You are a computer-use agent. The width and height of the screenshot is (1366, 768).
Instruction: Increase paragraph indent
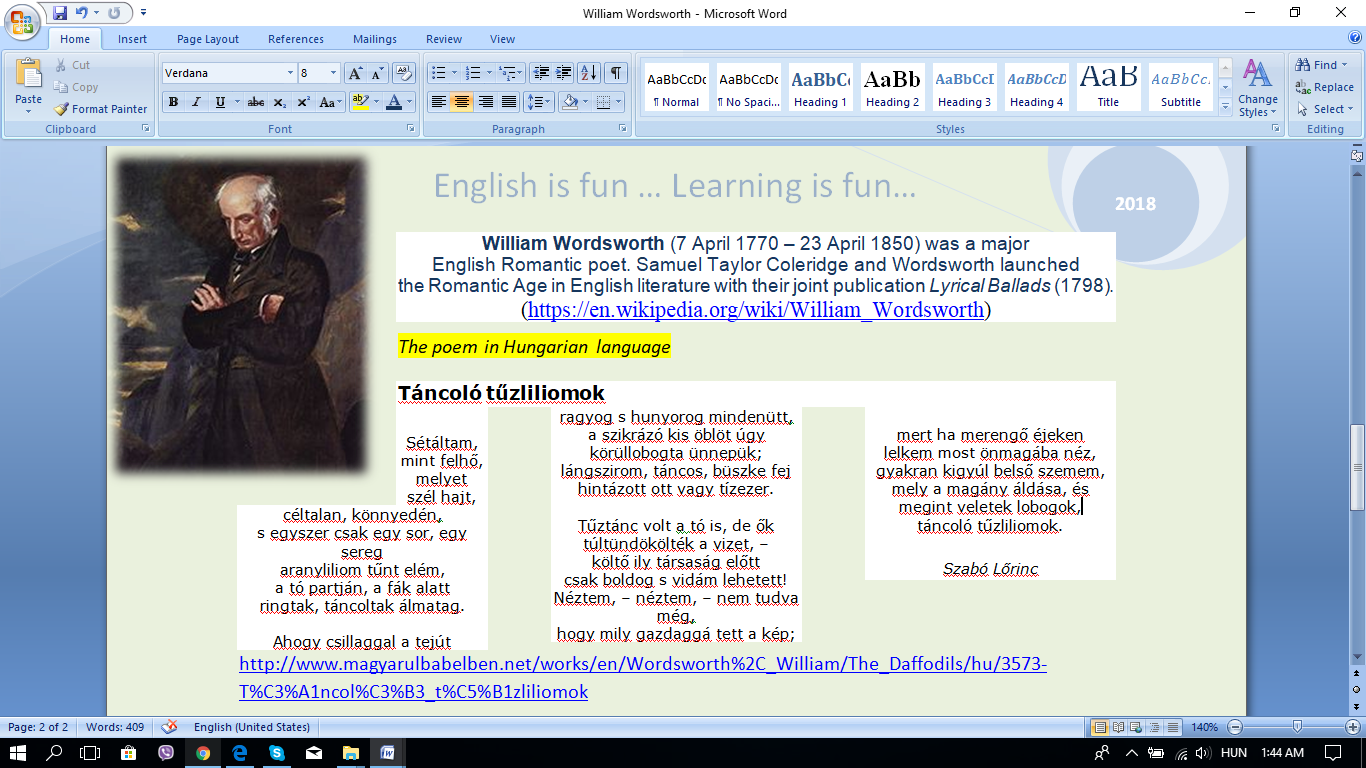pyautogui.click(x=563, y=73)
